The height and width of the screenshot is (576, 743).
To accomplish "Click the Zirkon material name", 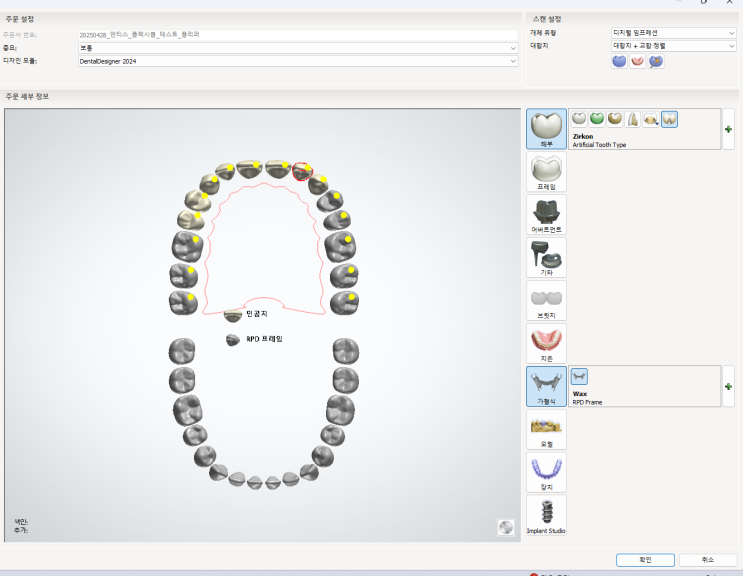I will [583, 136].
